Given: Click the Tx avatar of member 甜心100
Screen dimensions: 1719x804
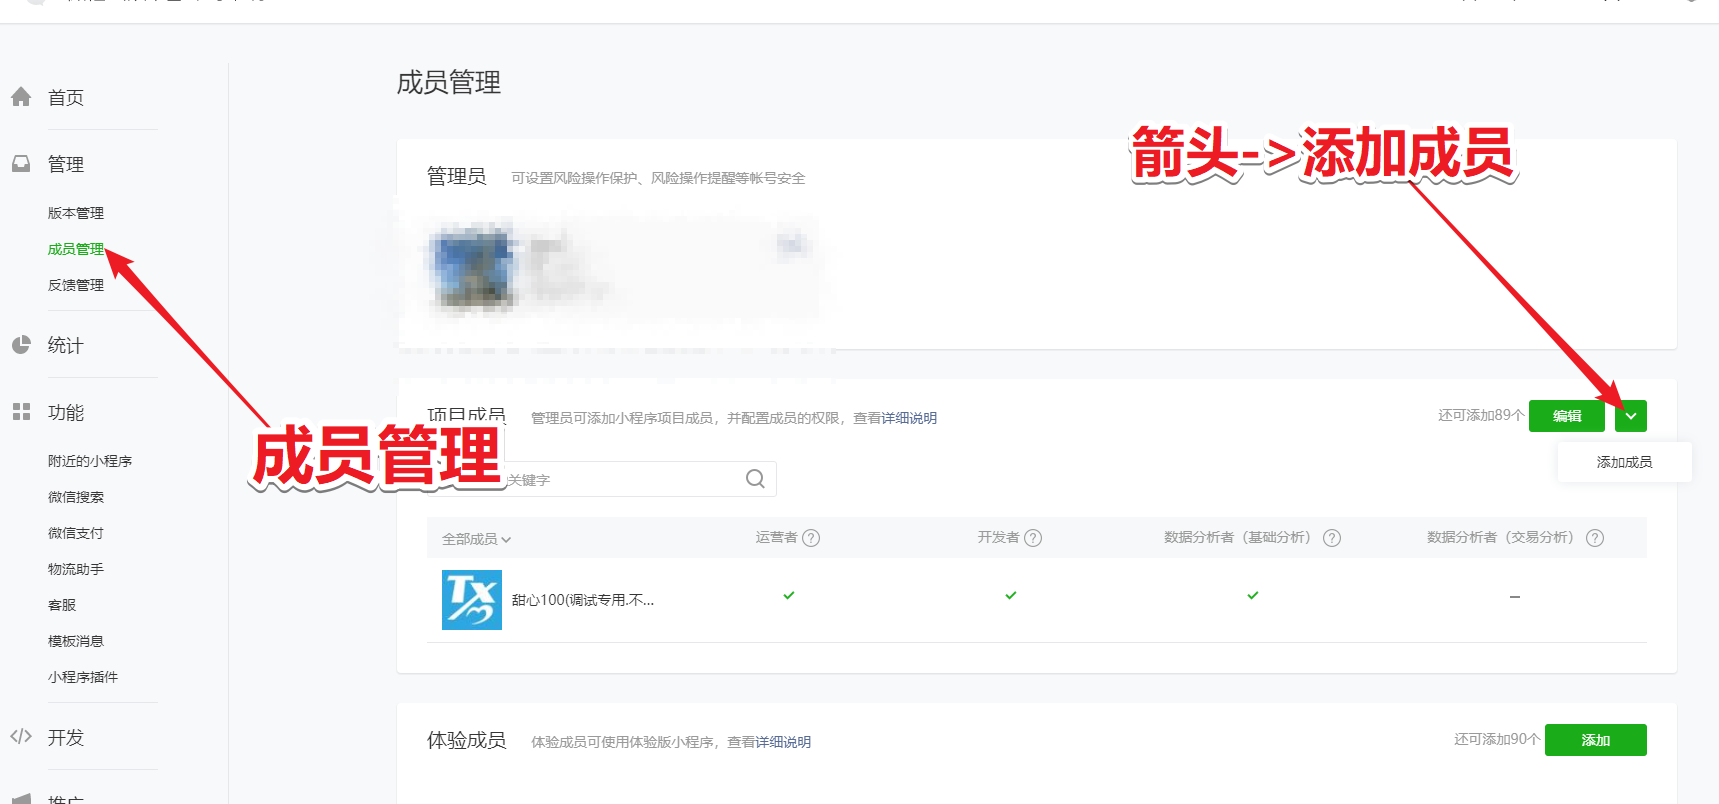Looking at the screenshot, I should click(472, 600).
